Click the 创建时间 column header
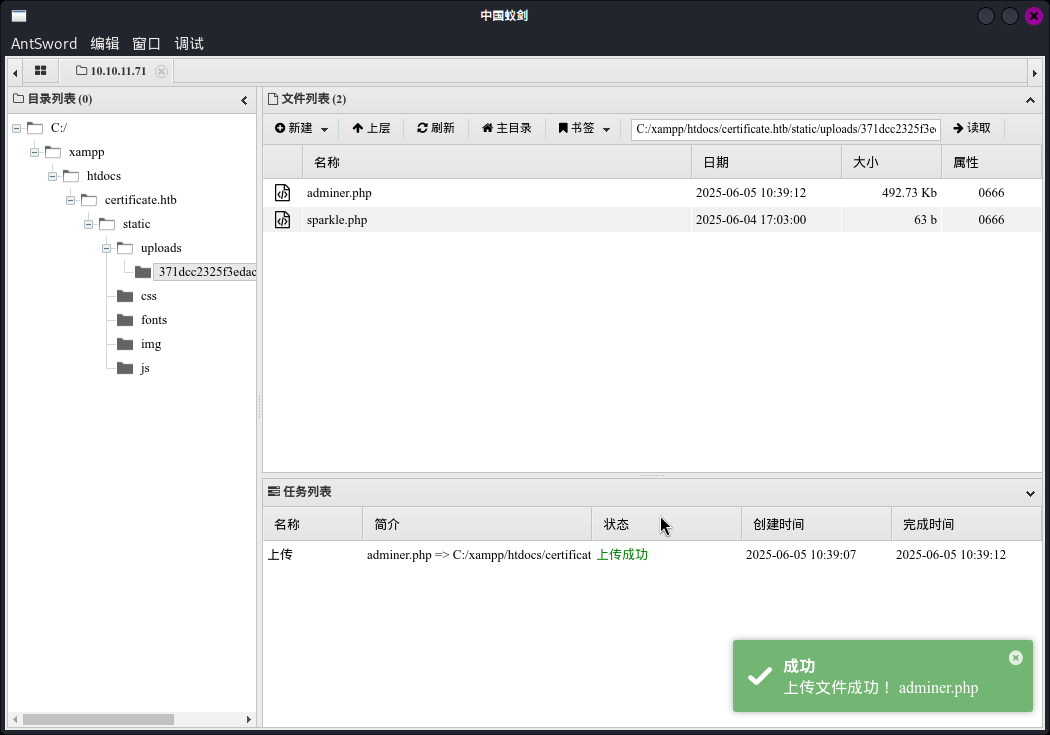1050x735 pixels. tap(816, 524)
